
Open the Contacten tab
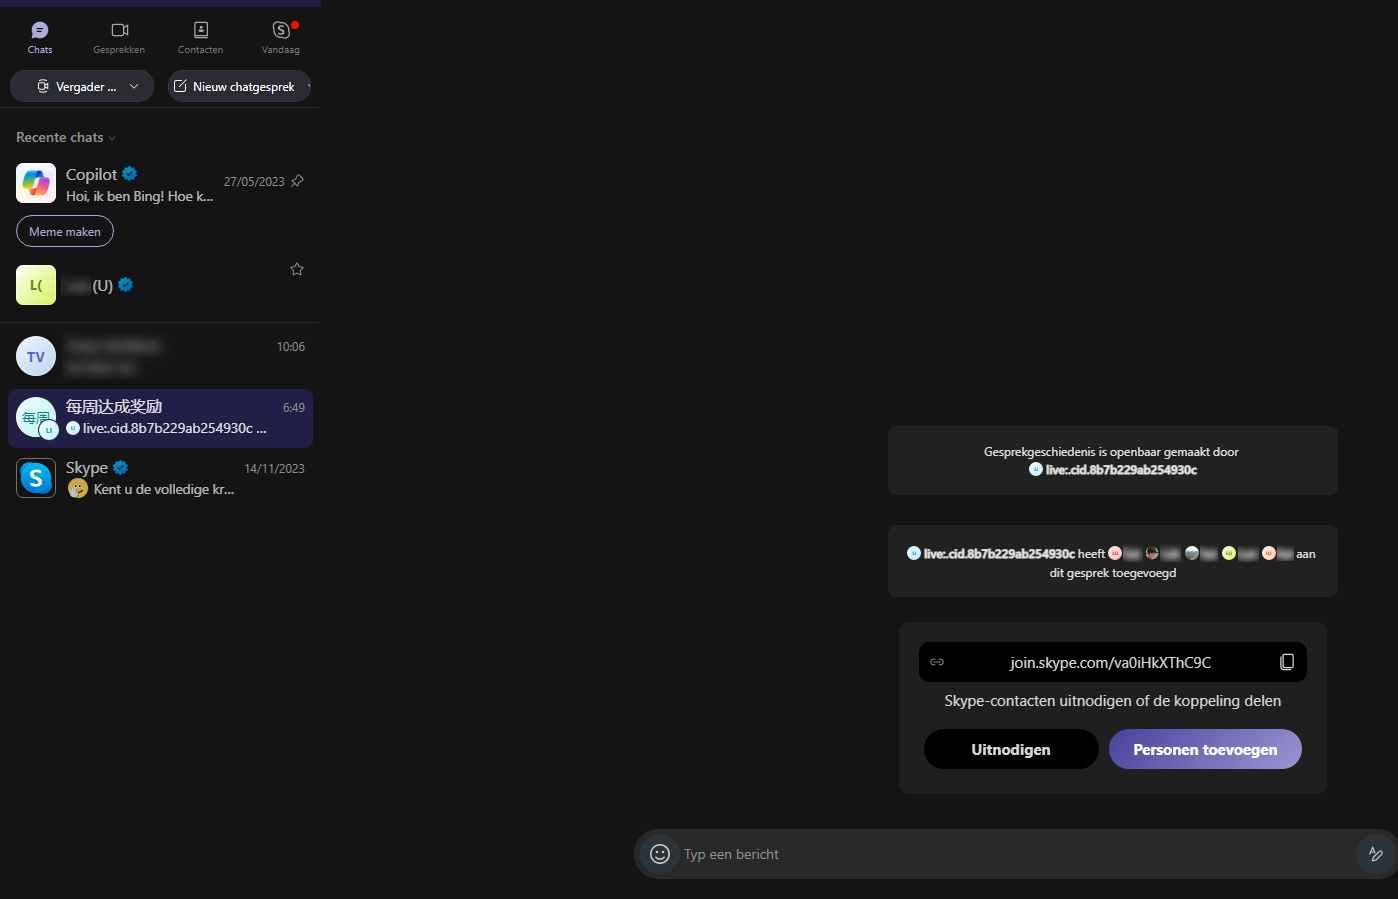point(200,38)
